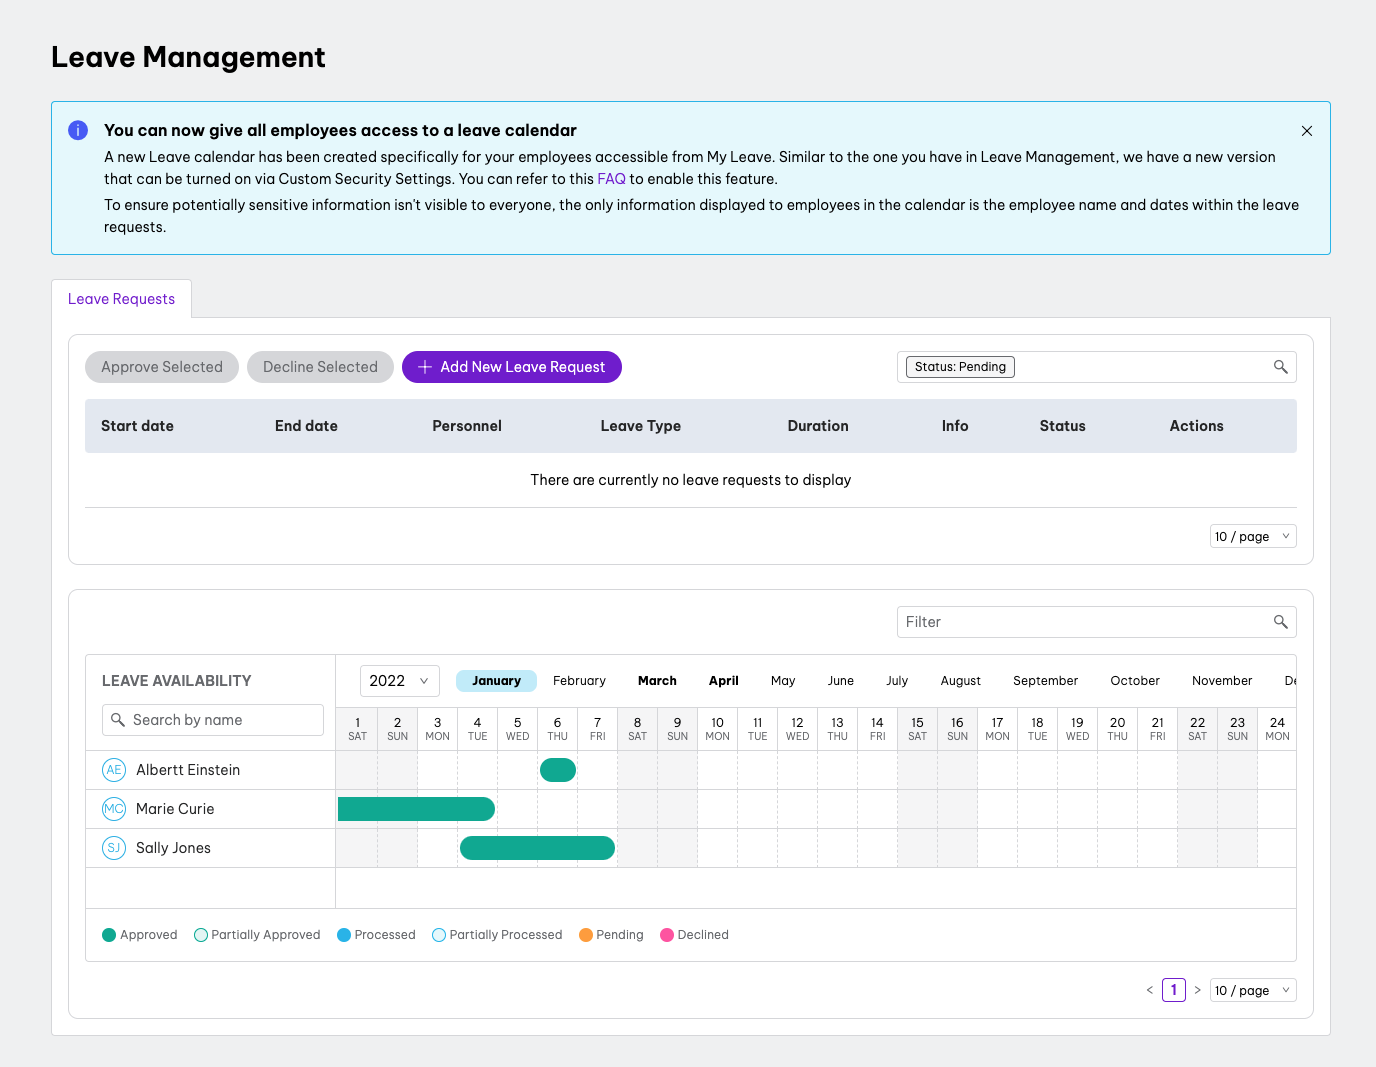The width and height of the screenshot is (1376, 1067).
Task: Open calendar 10 / page dropdown
Action: click(1253, 990)
